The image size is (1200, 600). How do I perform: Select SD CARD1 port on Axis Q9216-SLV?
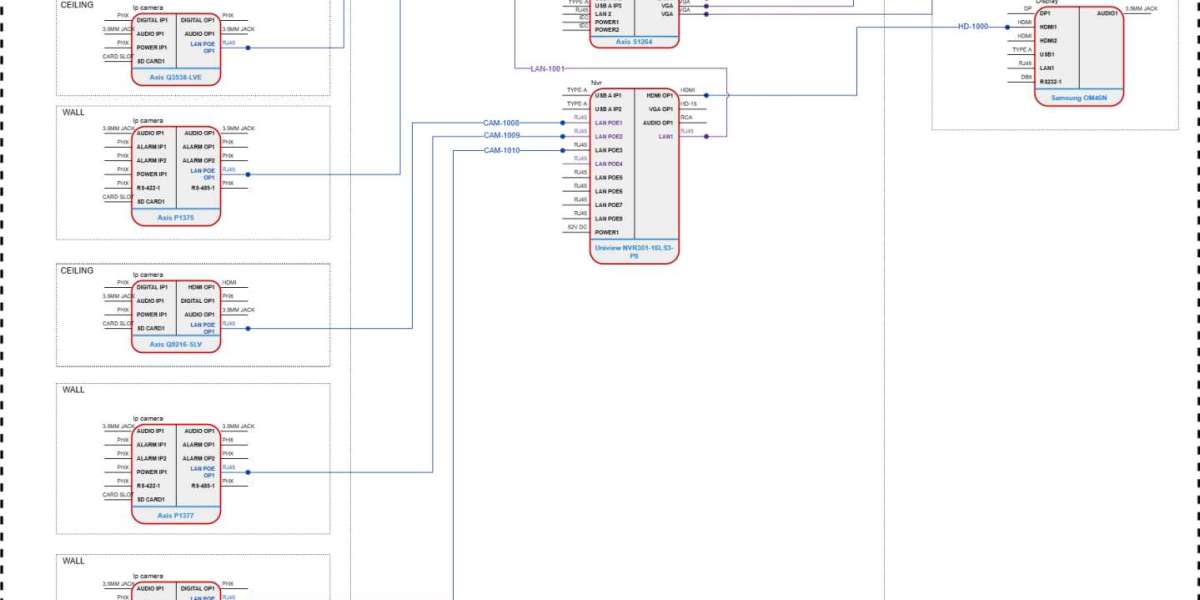tap(151, 328)
